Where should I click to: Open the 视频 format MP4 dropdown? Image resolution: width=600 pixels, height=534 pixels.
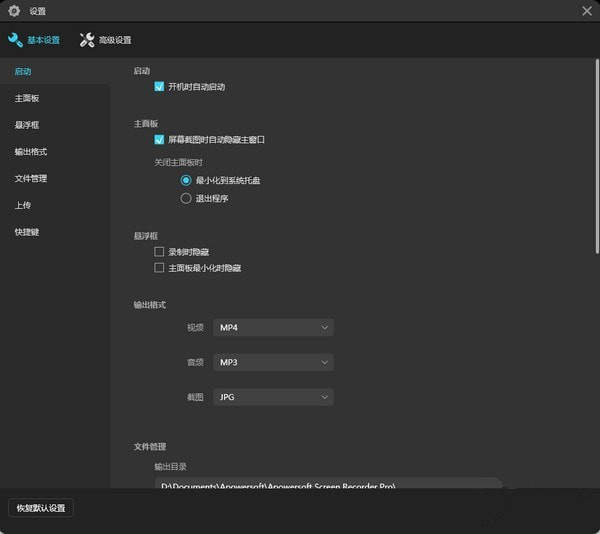coord(273,327)
